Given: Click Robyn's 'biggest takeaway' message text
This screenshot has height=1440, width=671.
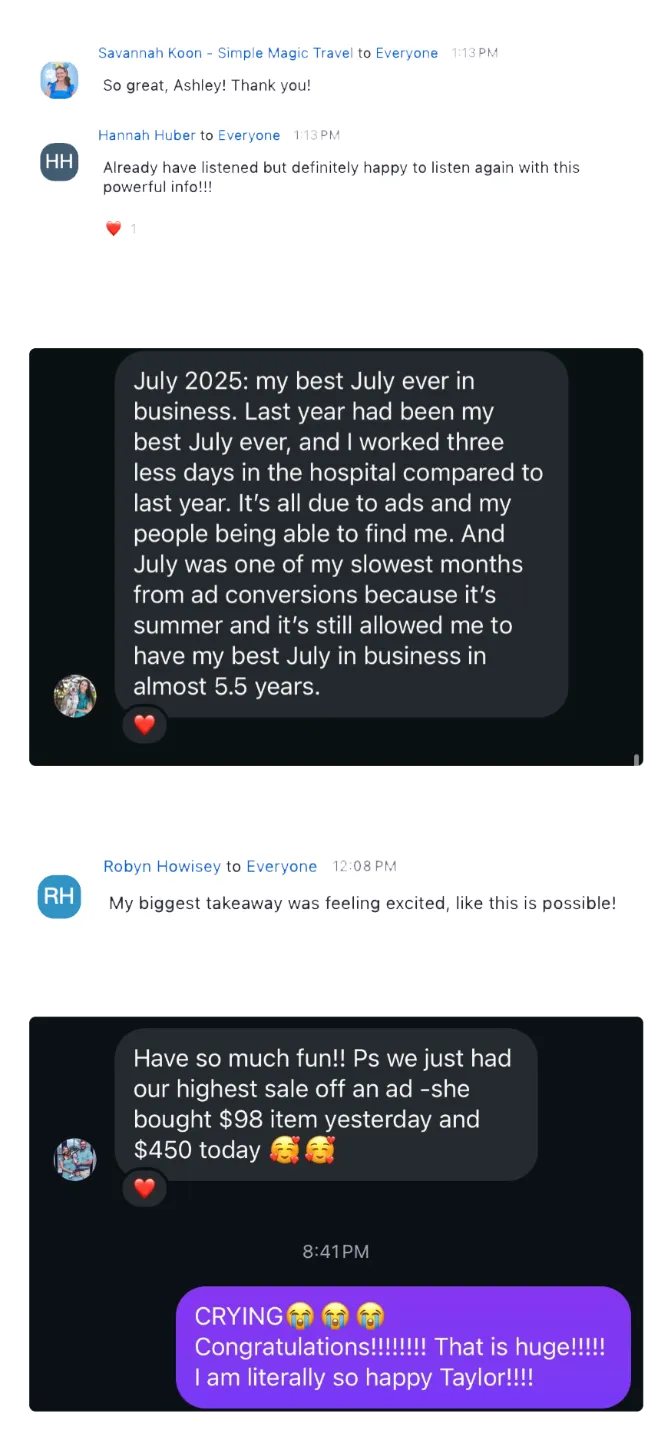Looking at the screenshot, I should [x=362, y=903].
